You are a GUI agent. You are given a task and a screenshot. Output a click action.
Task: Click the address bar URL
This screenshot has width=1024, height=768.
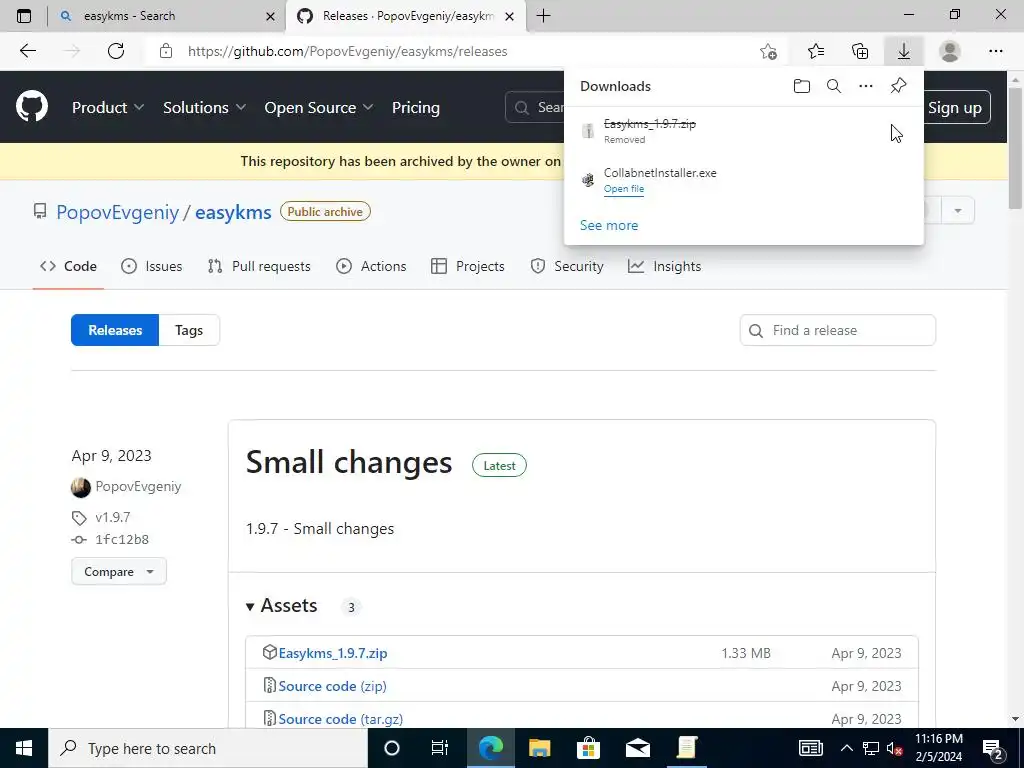(x=347, y=51)
